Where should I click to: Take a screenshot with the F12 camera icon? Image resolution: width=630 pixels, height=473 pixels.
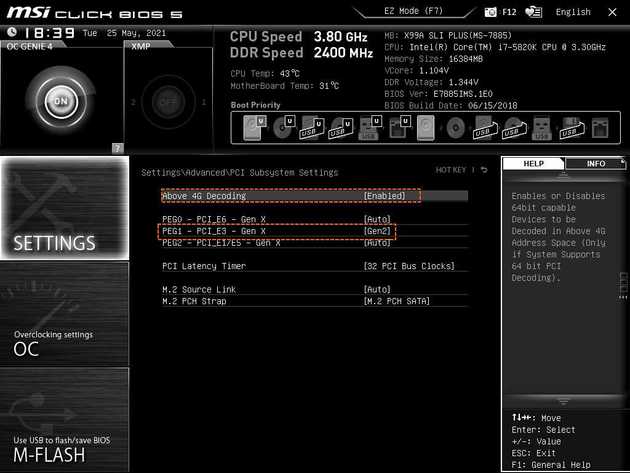tap(490, 12)
